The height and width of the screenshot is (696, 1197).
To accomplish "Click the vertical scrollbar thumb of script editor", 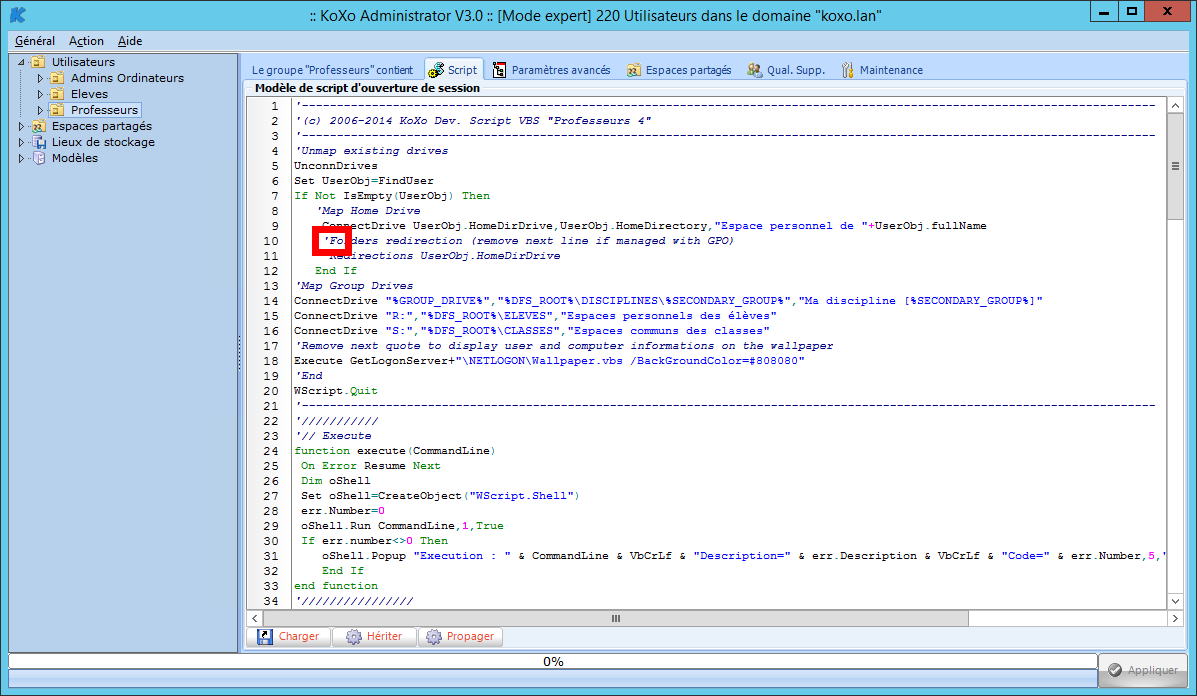I will point(1175,166).
